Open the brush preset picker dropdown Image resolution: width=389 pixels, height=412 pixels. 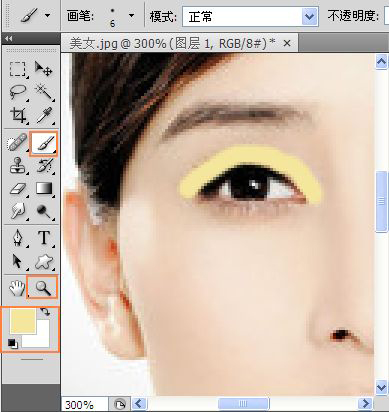131,16
